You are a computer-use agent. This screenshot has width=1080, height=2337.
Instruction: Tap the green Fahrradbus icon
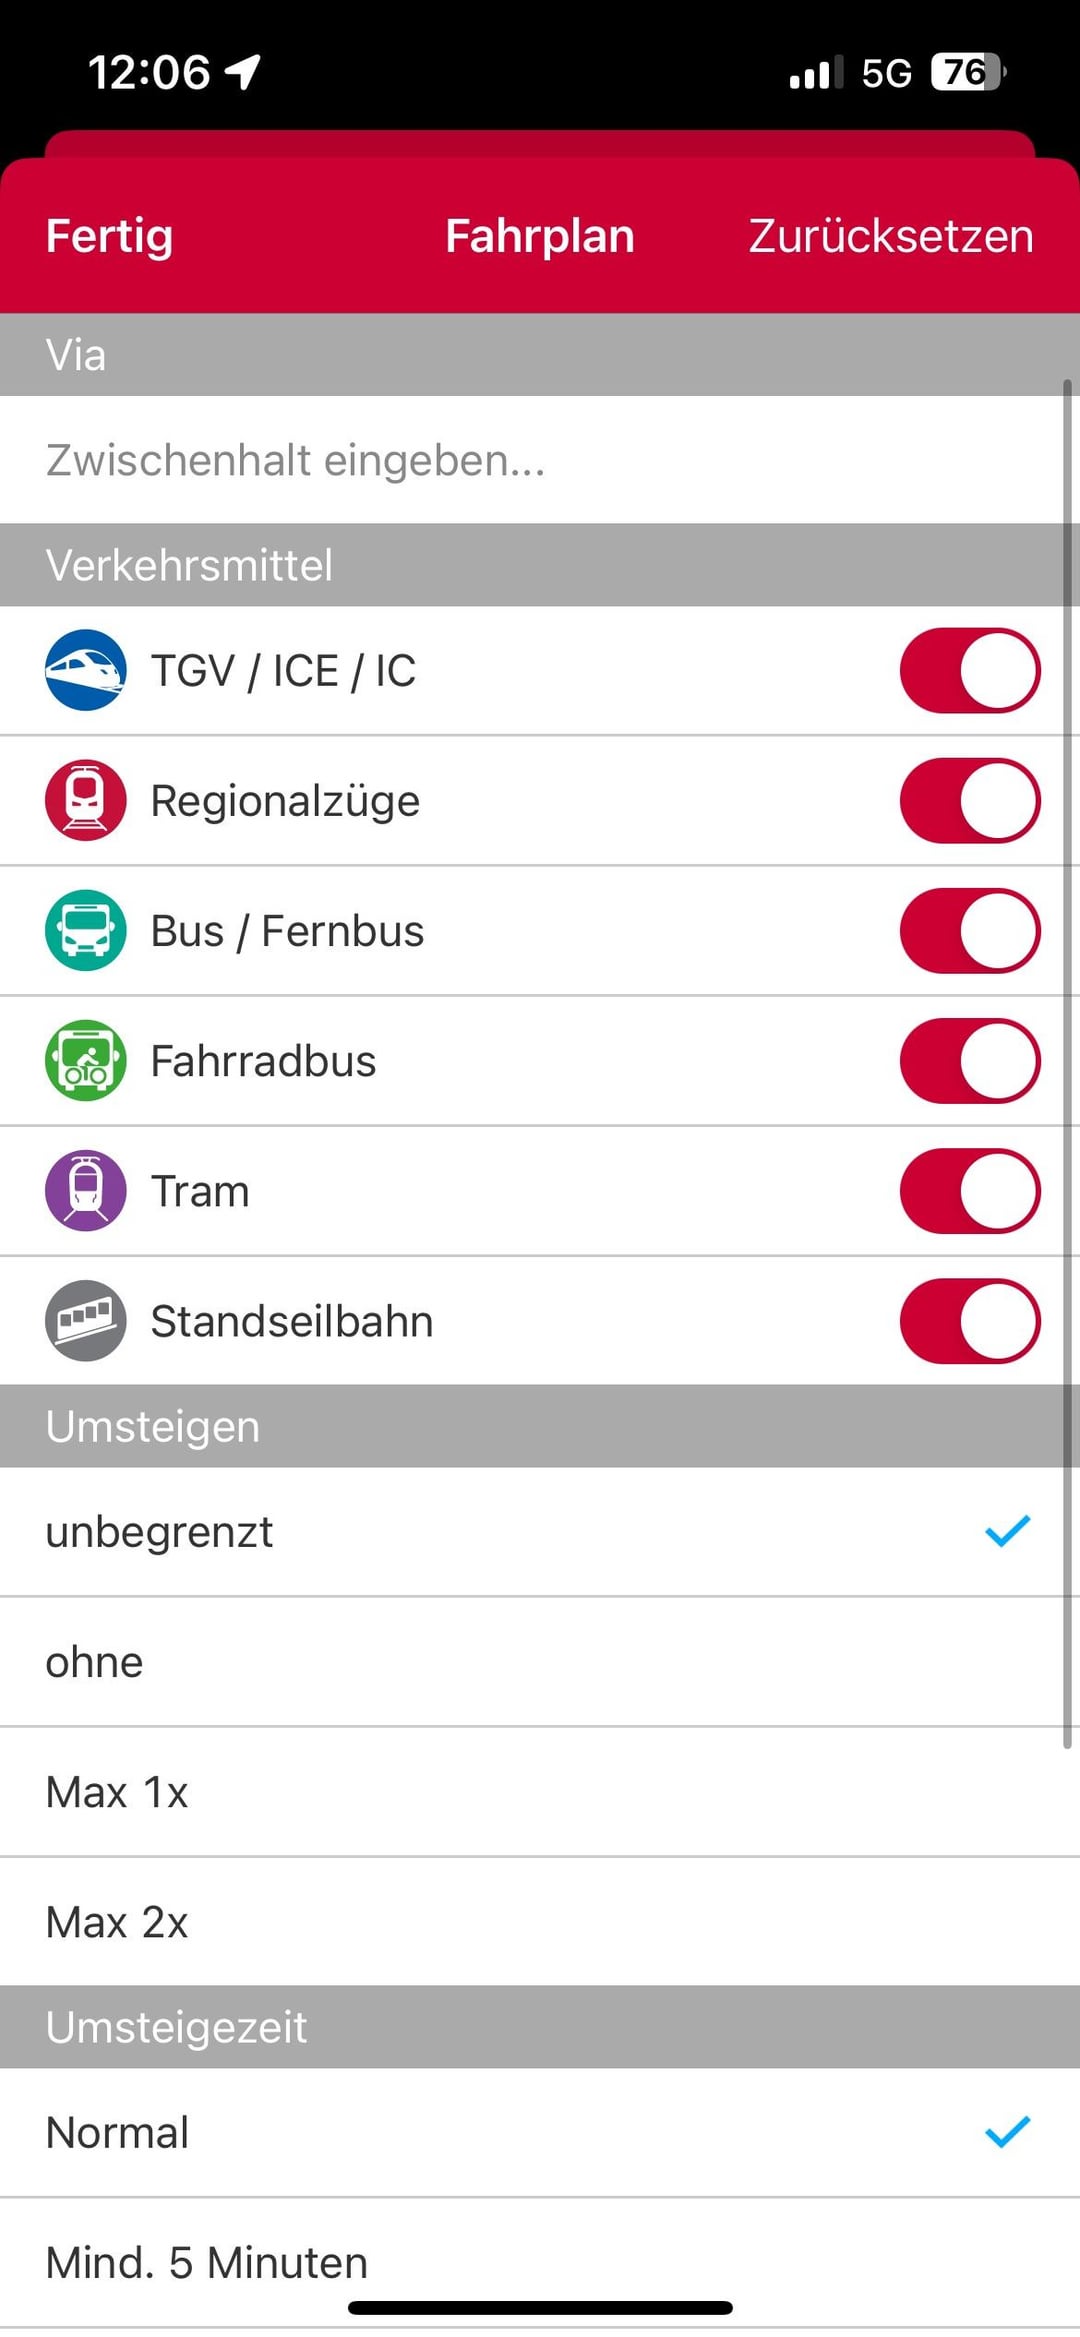pyautogui.click(x=86, y=1060)
